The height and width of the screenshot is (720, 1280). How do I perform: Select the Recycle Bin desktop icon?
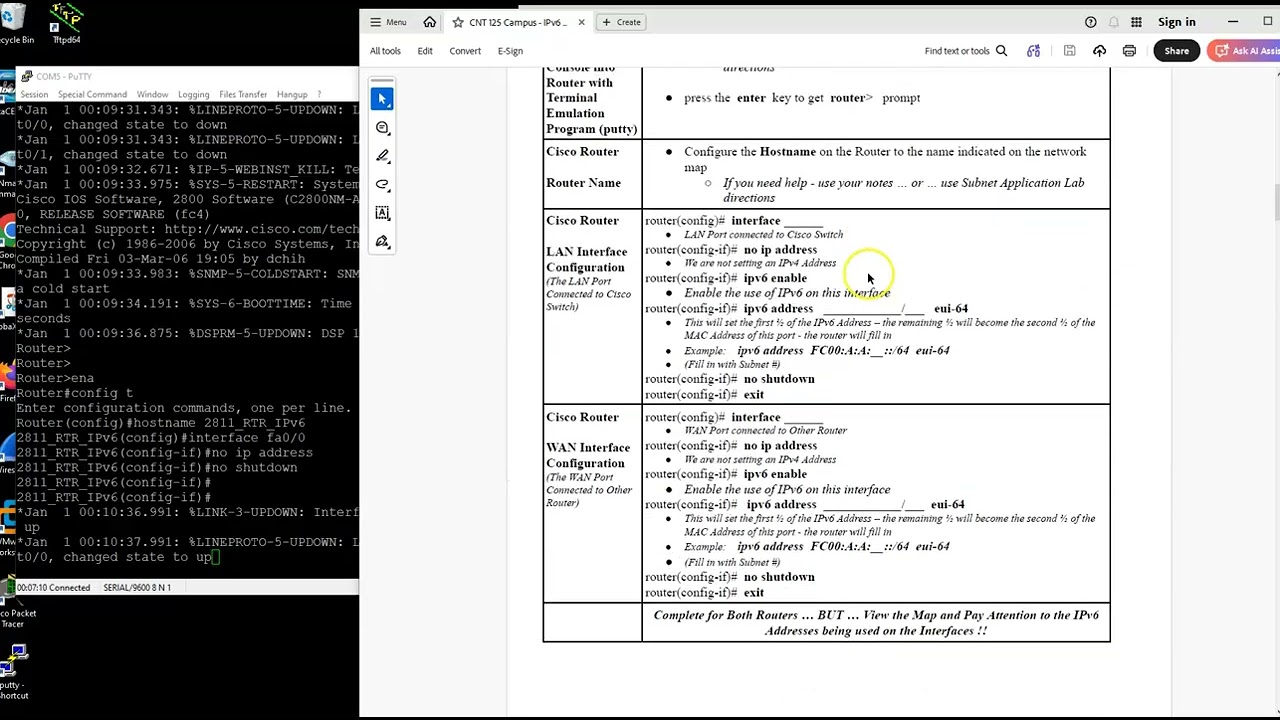click(14, 24)
